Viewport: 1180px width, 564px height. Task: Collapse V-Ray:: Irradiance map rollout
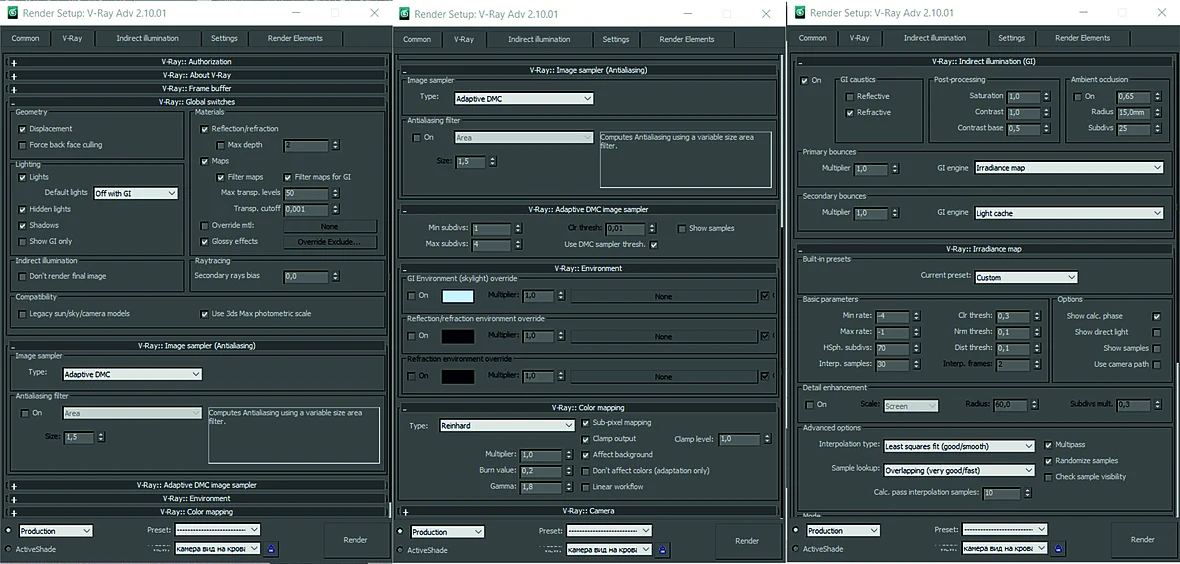pos(982,248)
